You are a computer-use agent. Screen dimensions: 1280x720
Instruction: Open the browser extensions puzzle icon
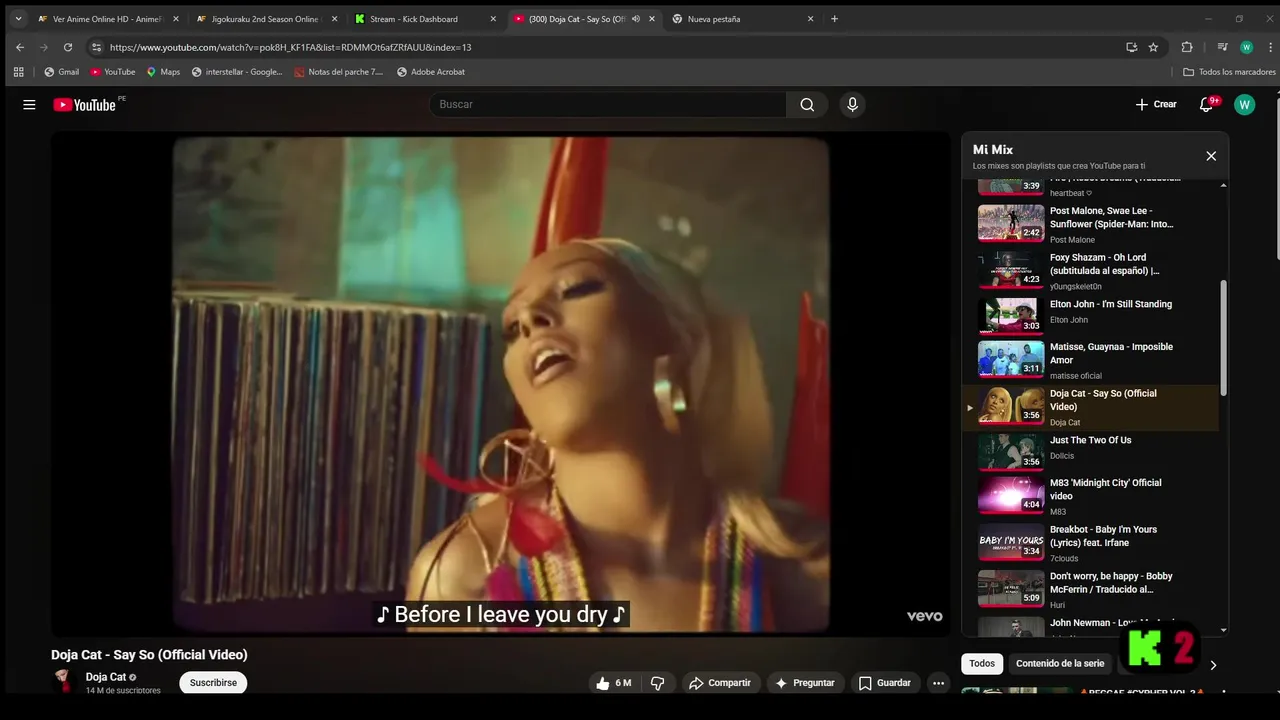1187,47
